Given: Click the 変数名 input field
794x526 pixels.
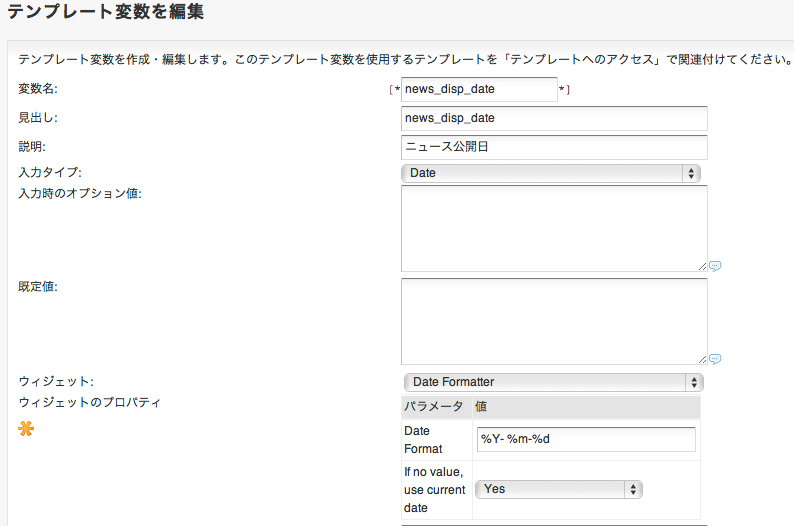Looking at the screenshot, I should (479, 89).
